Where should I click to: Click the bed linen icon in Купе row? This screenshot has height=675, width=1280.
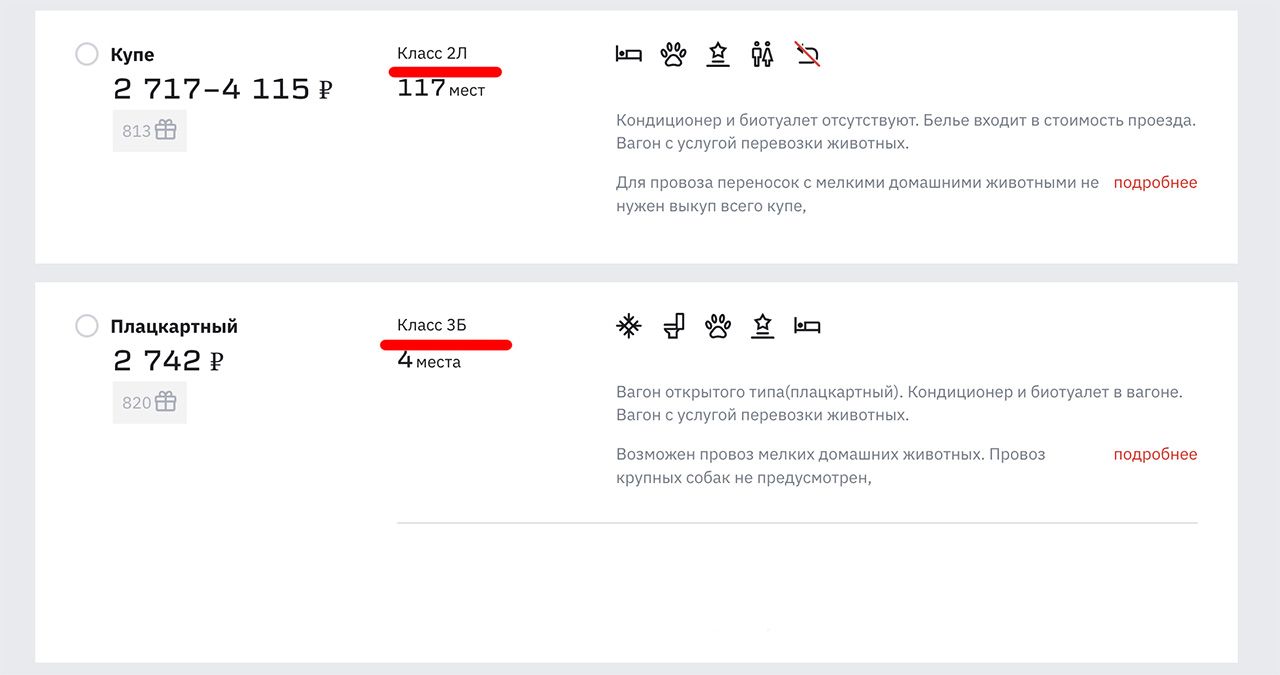[x=628, y=54]
